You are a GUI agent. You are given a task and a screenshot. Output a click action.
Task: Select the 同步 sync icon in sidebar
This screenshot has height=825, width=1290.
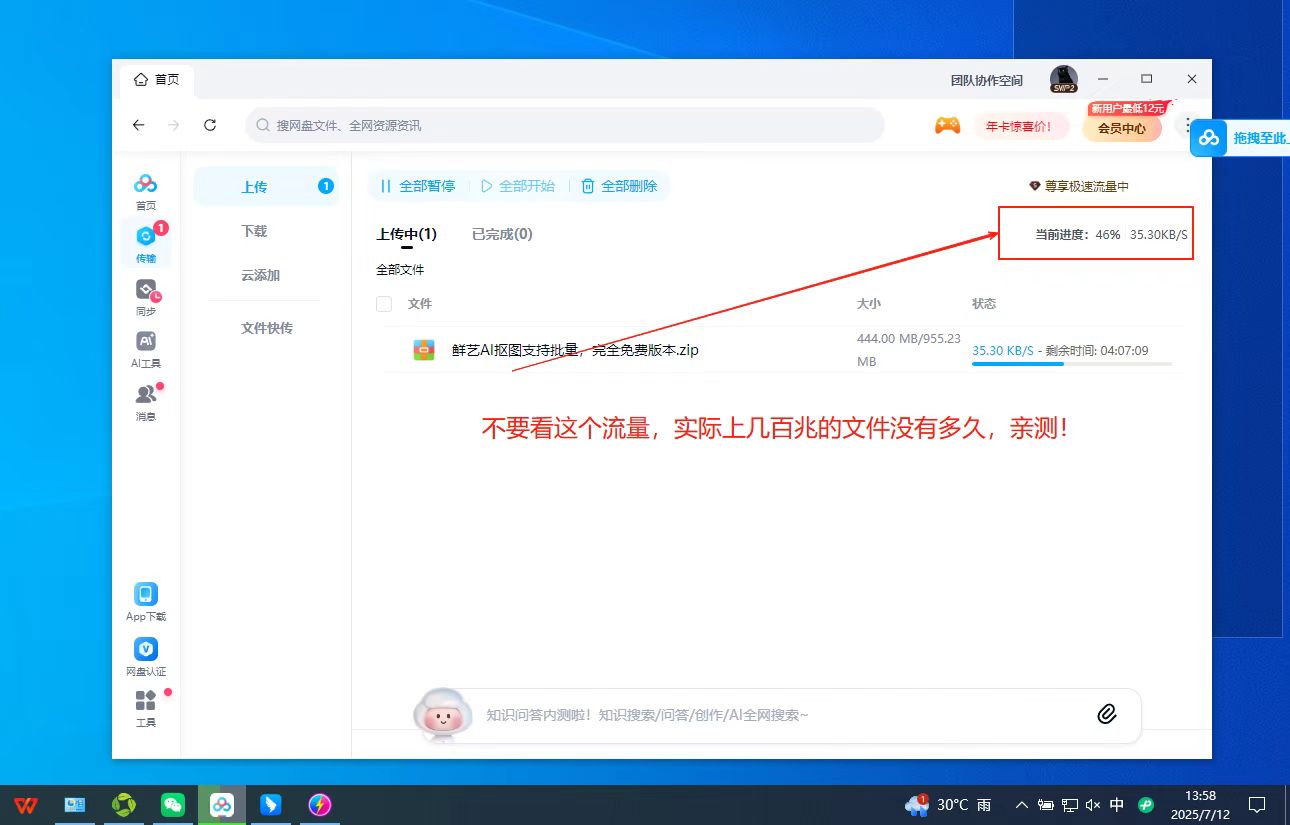(146, 295)
